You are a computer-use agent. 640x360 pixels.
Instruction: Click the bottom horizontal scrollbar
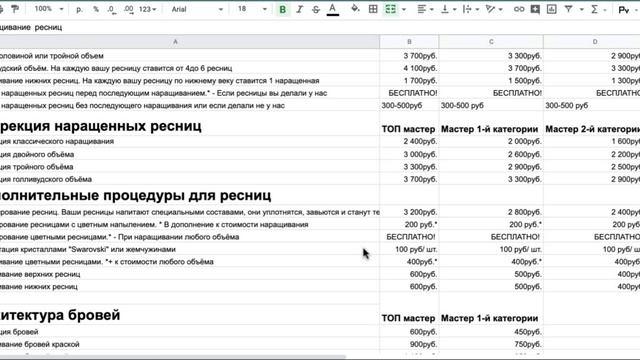point(173,356)
